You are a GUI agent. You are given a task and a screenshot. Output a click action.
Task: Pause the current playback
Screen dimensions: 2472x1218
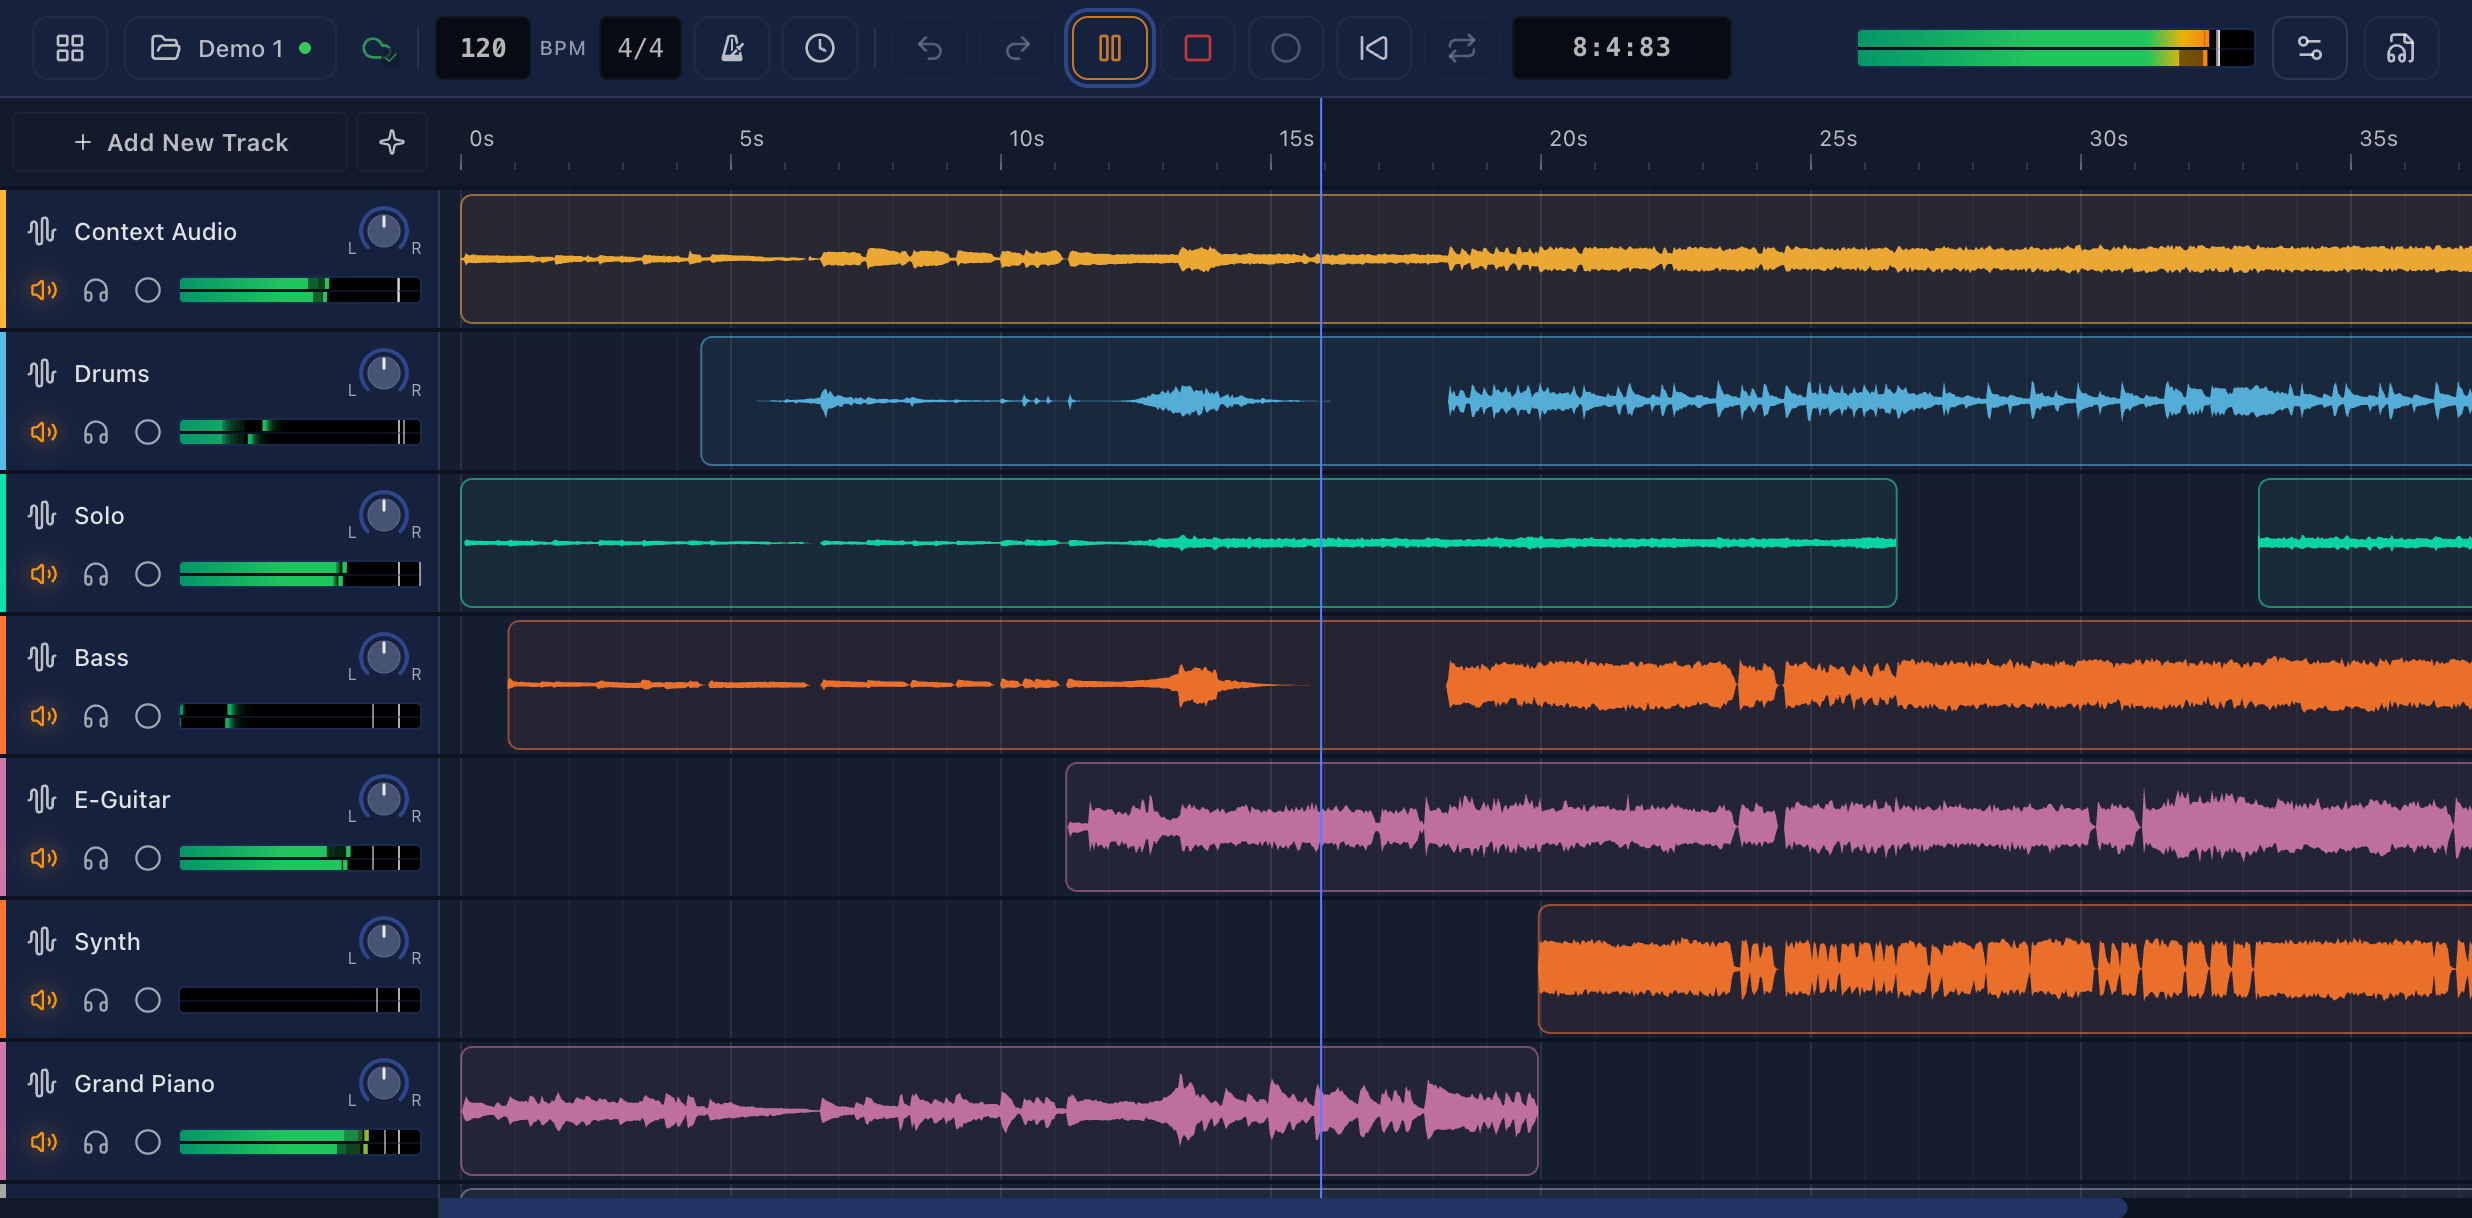pyautogui.click(x=1108, y=47)
